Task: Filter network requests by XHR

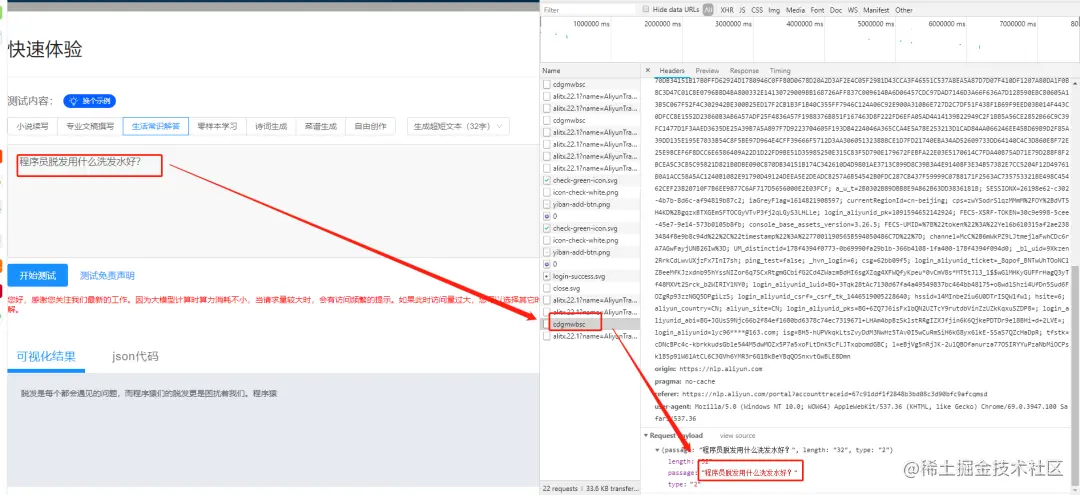Action: [x=727, y=10]
